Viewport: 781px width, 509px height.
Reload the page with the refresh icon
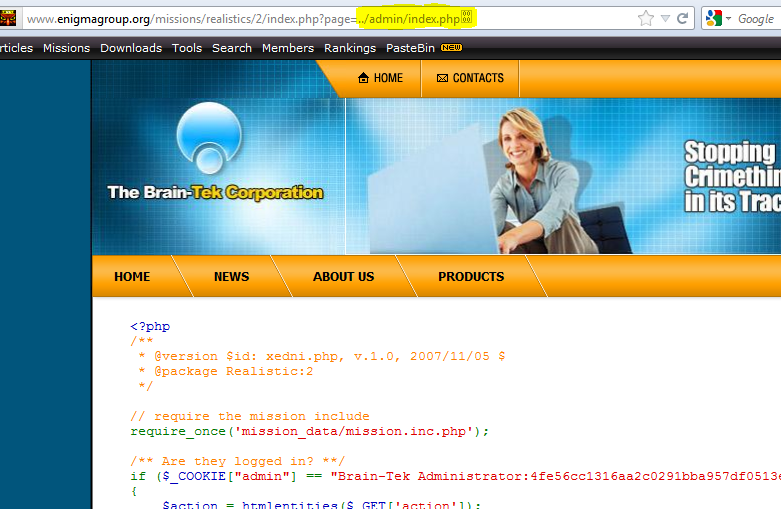(682, 18)
